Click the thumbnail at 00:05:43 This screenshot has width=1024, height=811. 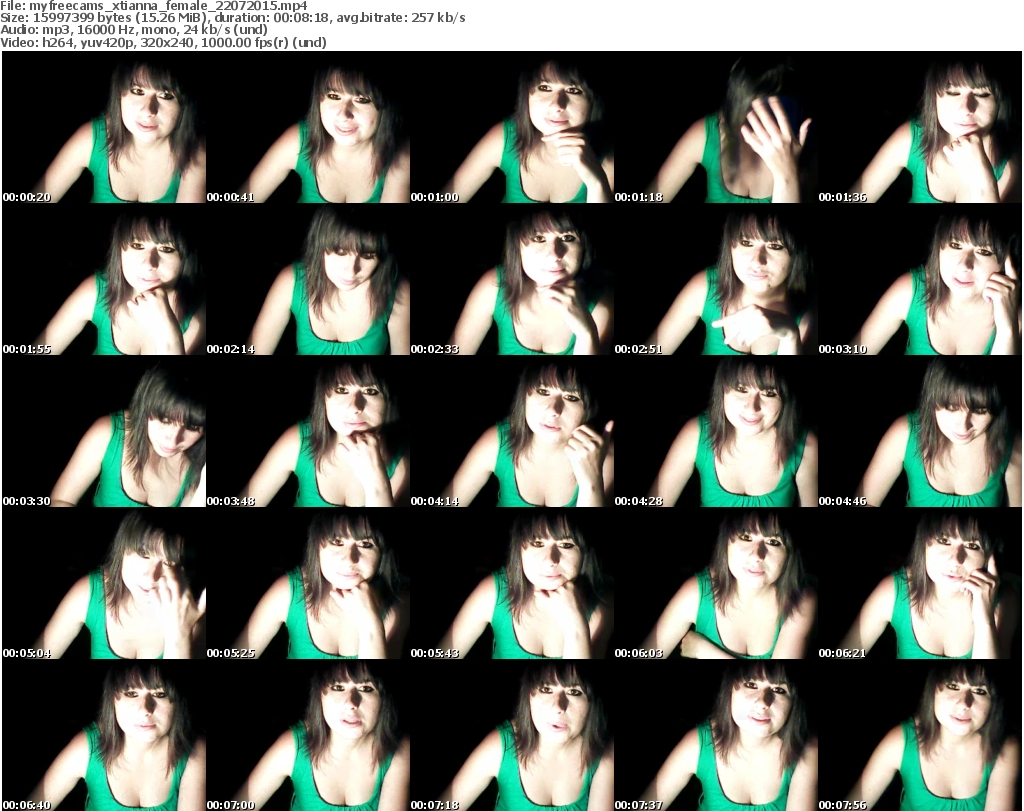pos(512,584)
